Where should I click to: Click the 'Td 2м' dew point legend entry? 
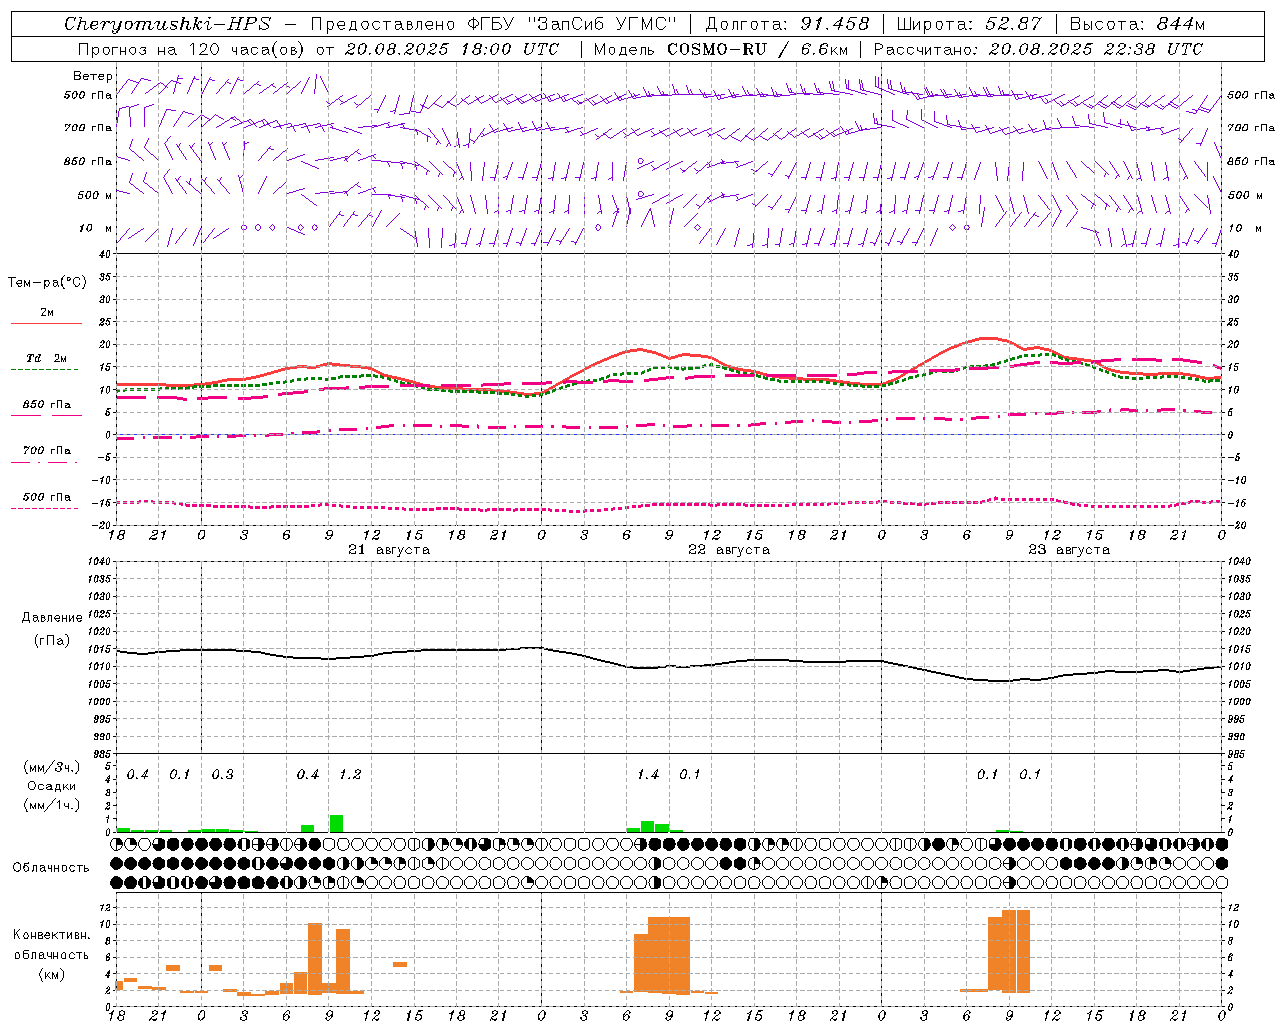click(47, 358)
